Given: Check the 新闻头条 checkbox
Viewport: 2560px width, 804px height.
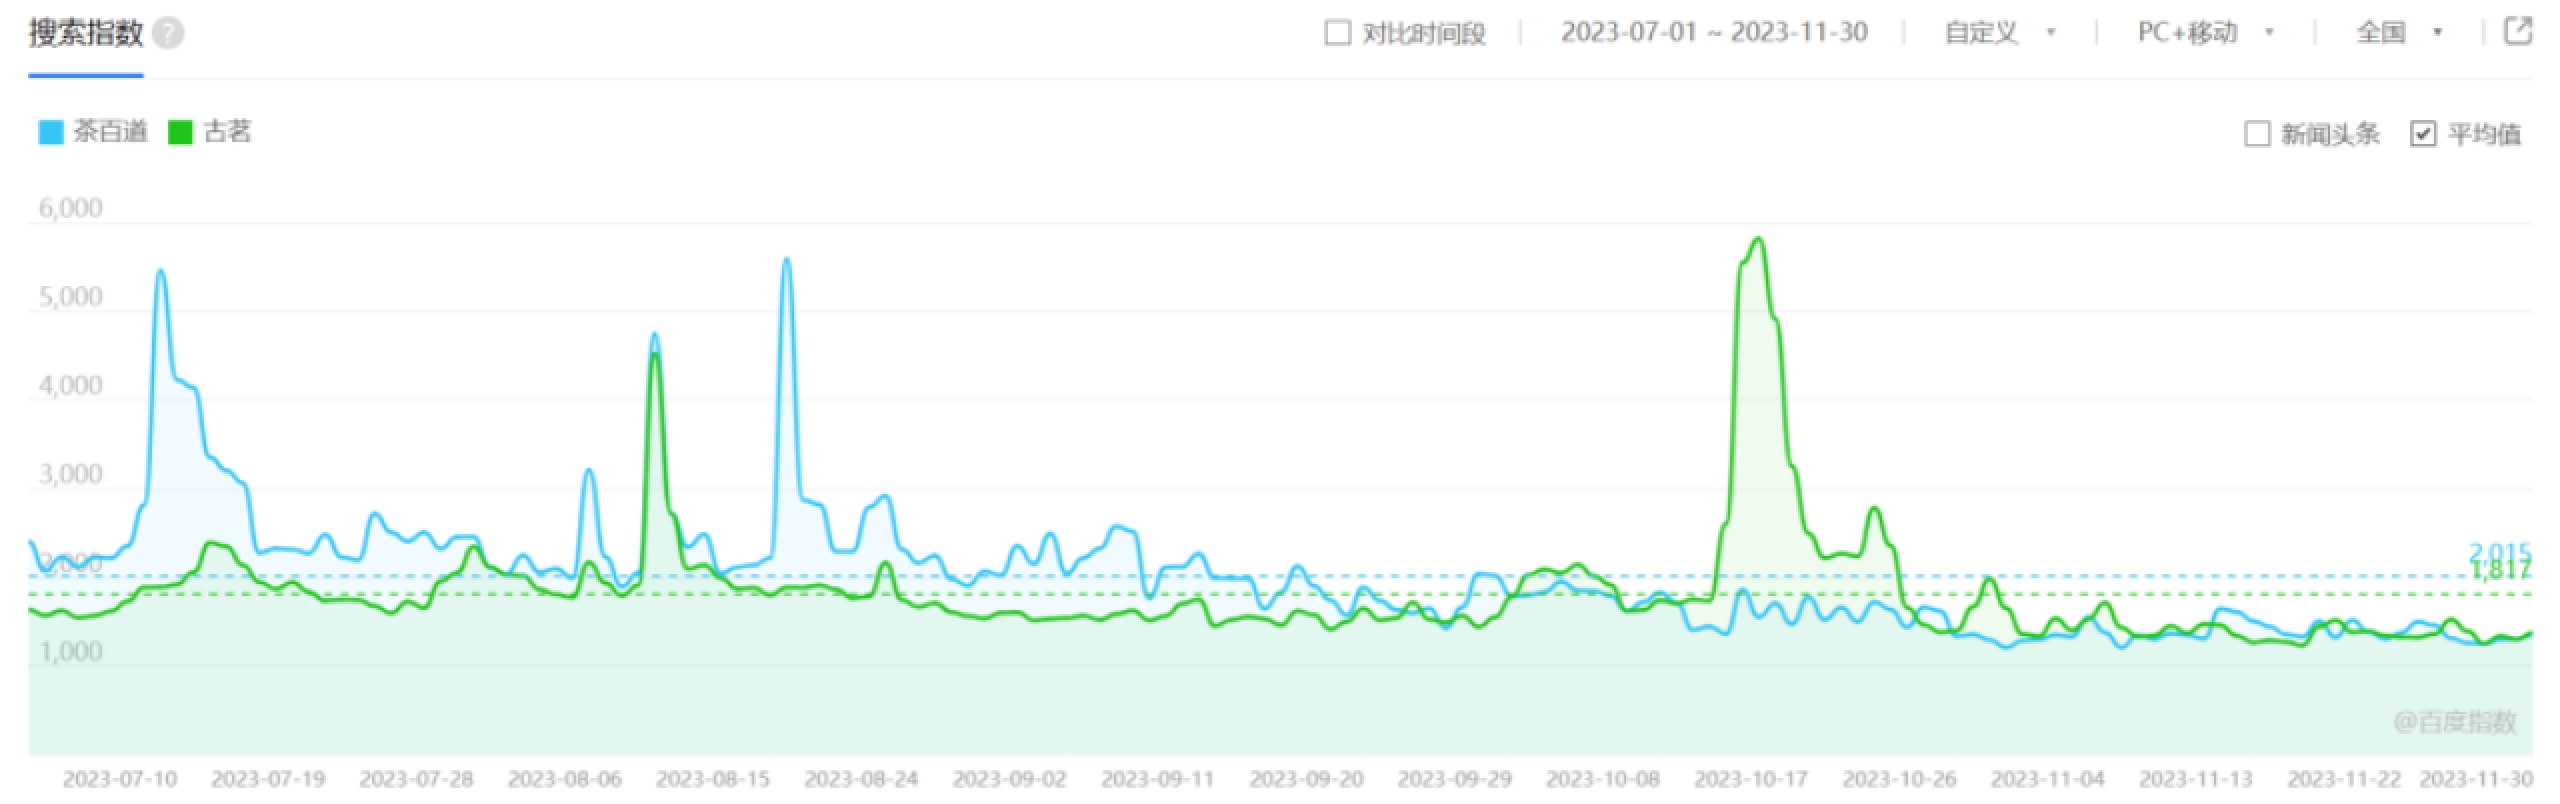Looking at the screenshot, I should coord(2257,134).
